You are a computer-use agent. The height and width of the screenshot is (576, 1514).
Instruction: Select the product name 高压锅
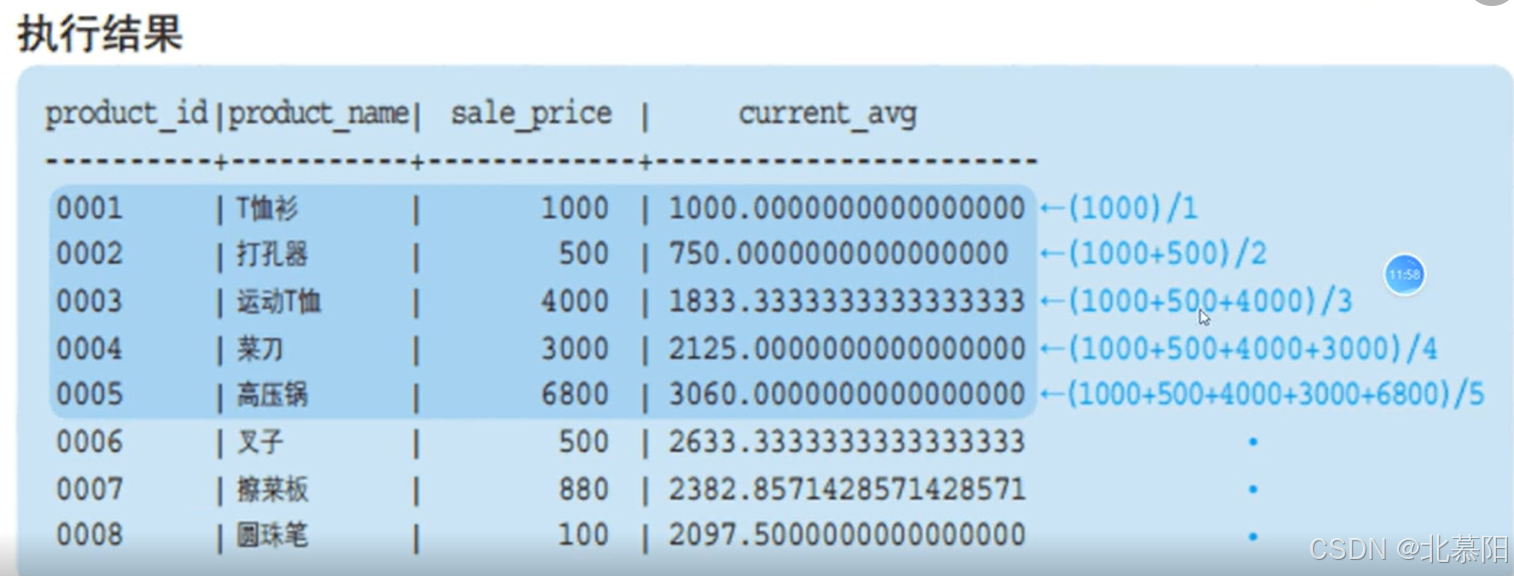[x=272, y=395]
